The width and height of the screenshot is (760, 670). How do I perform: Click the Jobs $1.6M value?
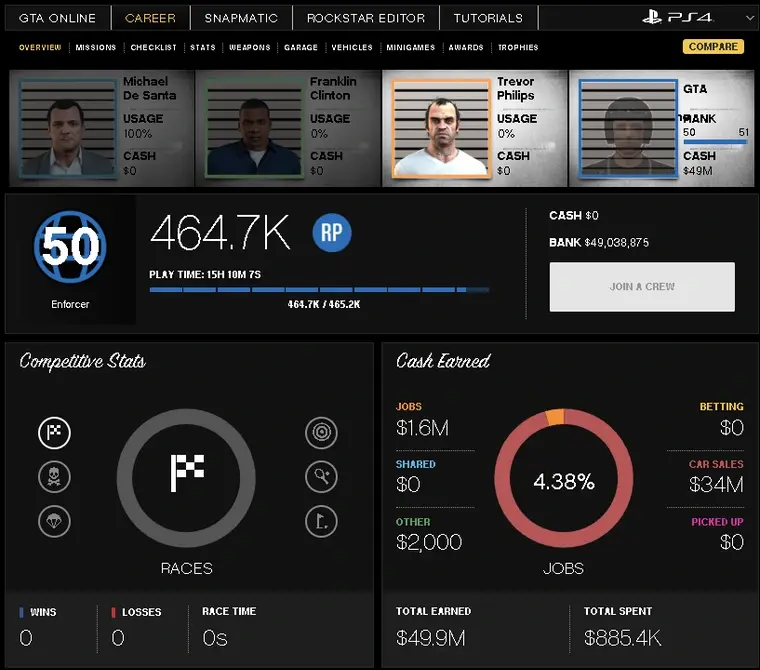(x=422, y=428)
